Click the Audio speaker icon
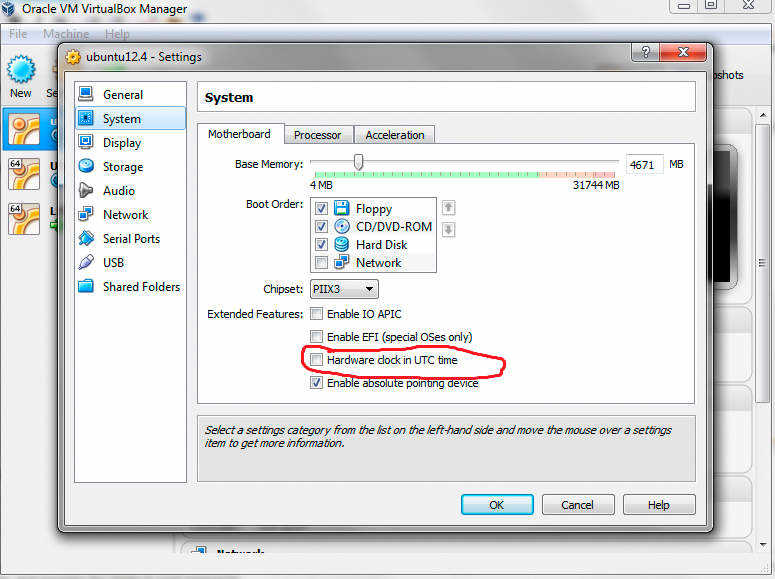This screenshot has height=579, width=775. click(x=86, y=190)
